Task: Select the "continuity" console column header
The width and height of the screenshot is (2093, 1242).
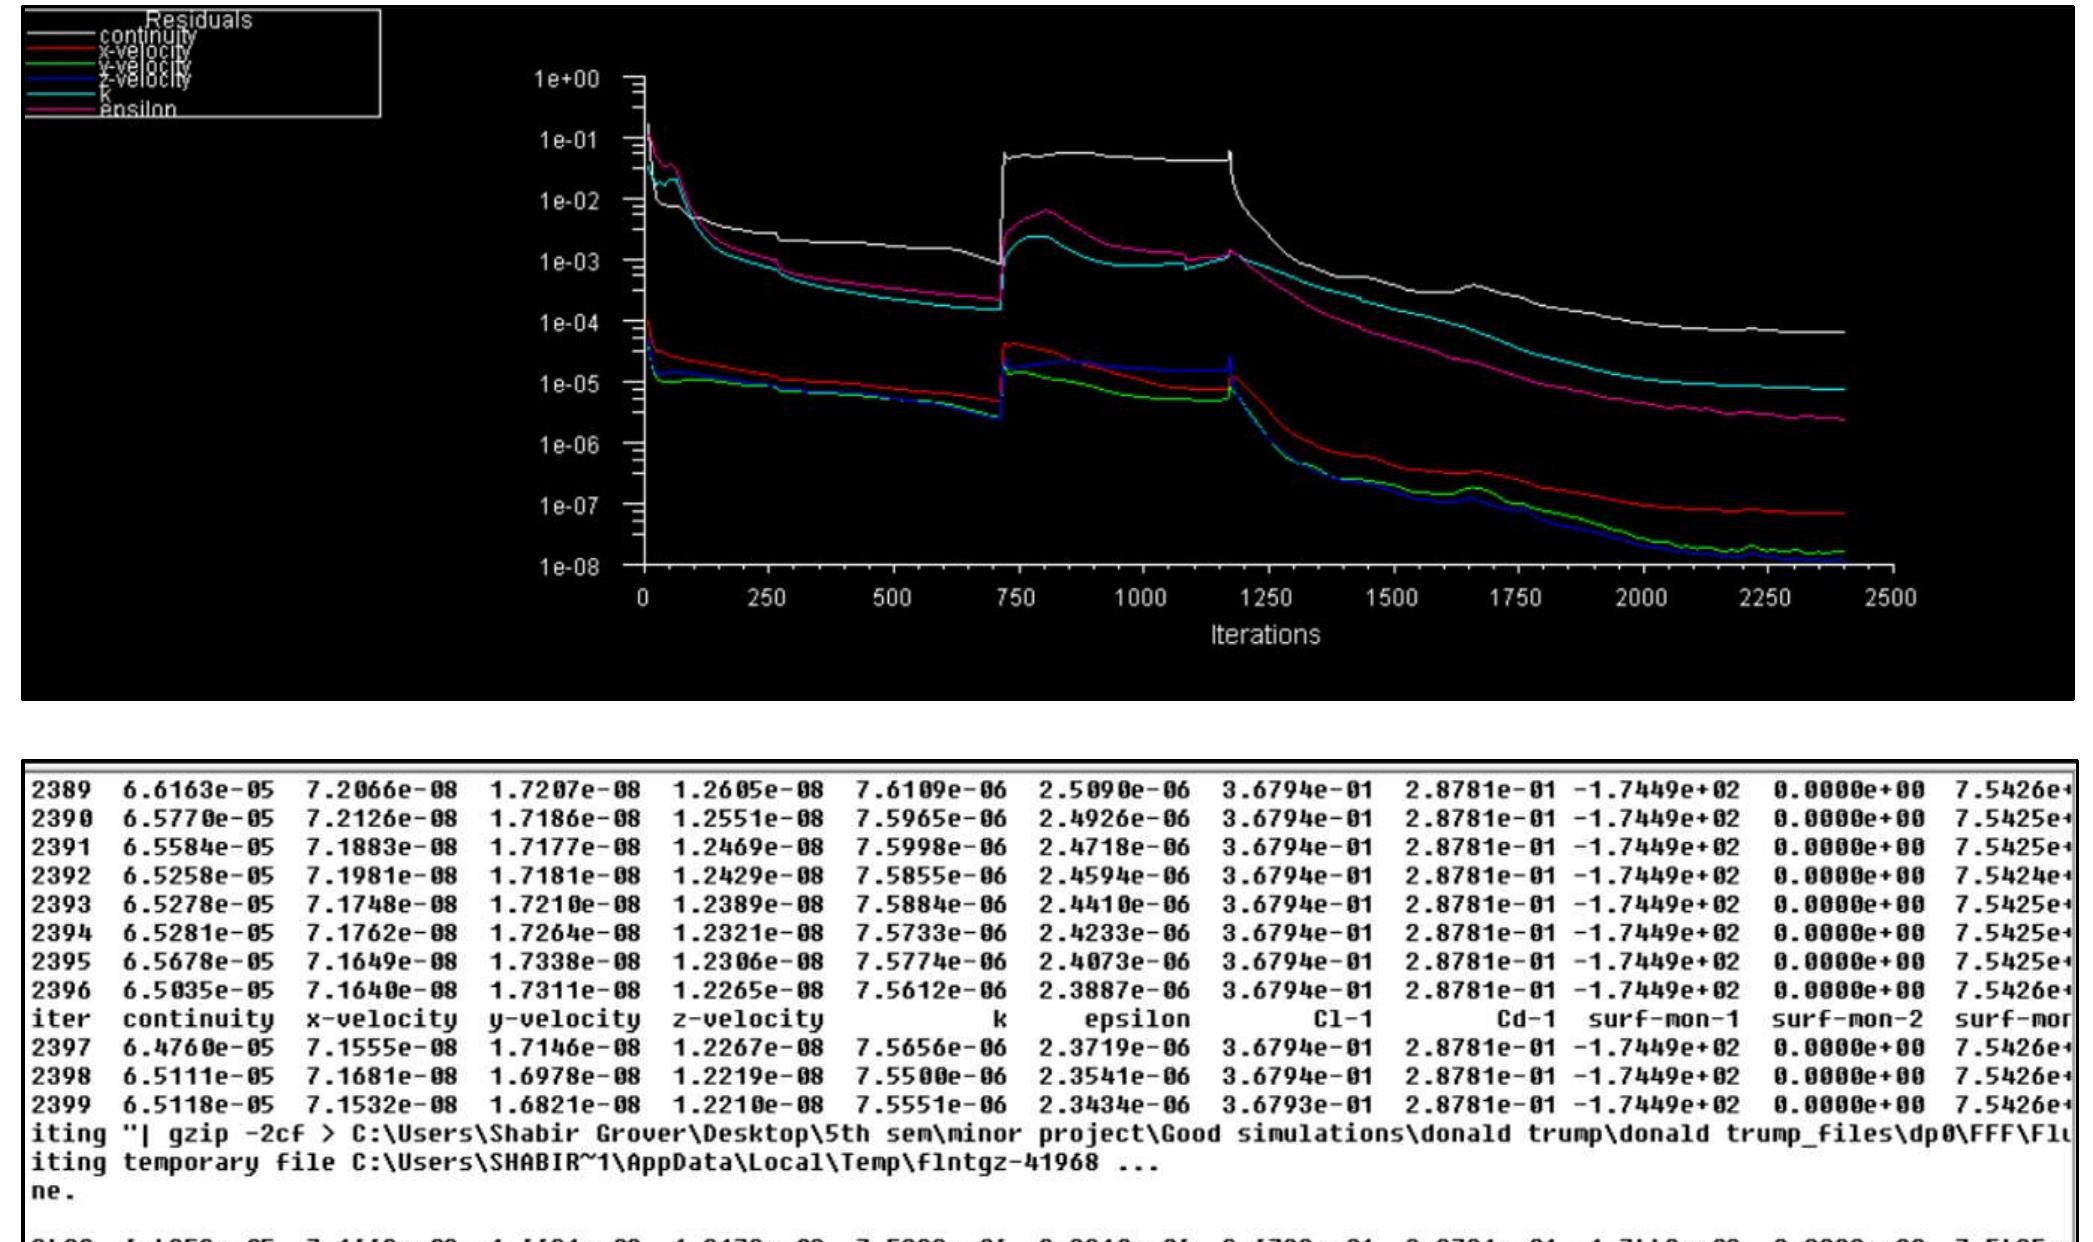Action: 198,1019
